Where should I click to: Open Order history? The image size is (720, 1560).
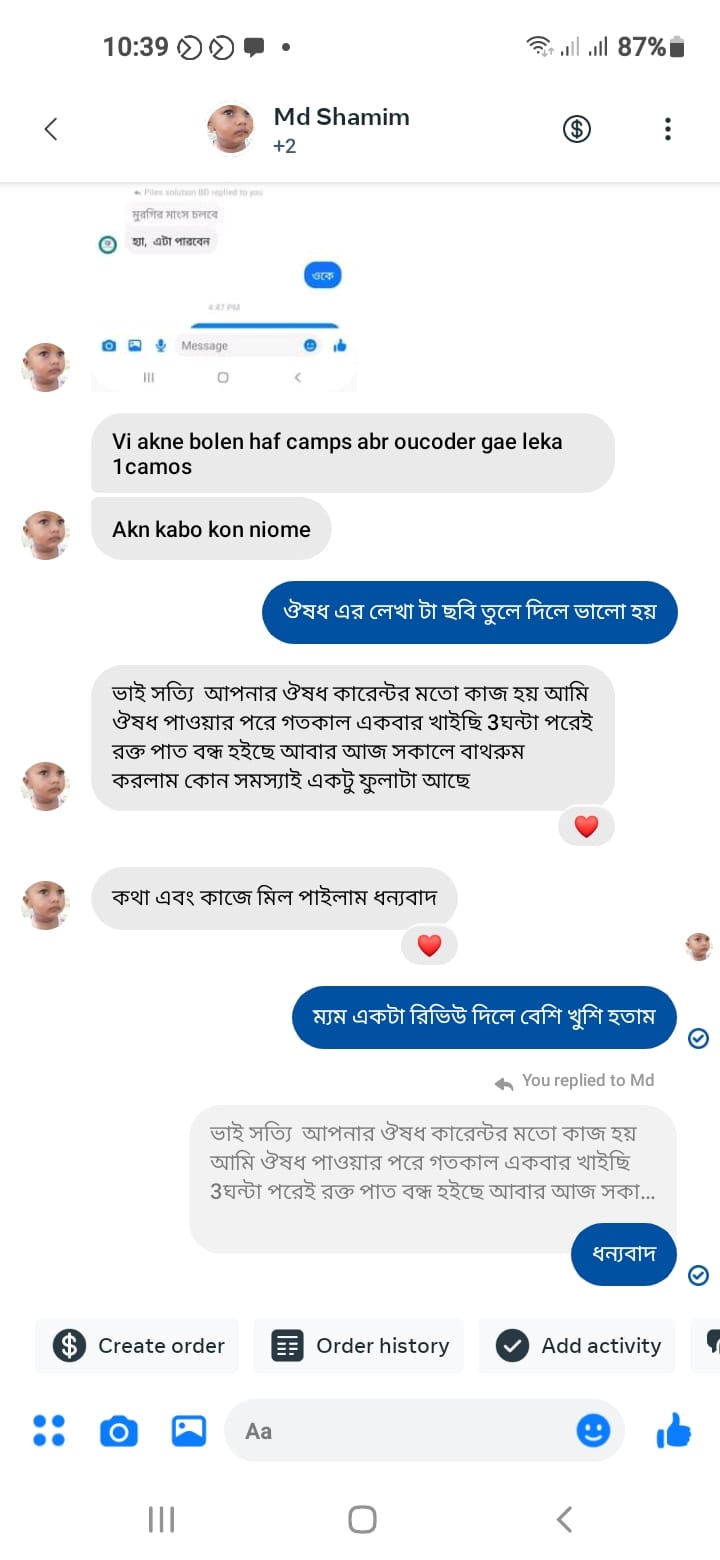pos(361,1346)
